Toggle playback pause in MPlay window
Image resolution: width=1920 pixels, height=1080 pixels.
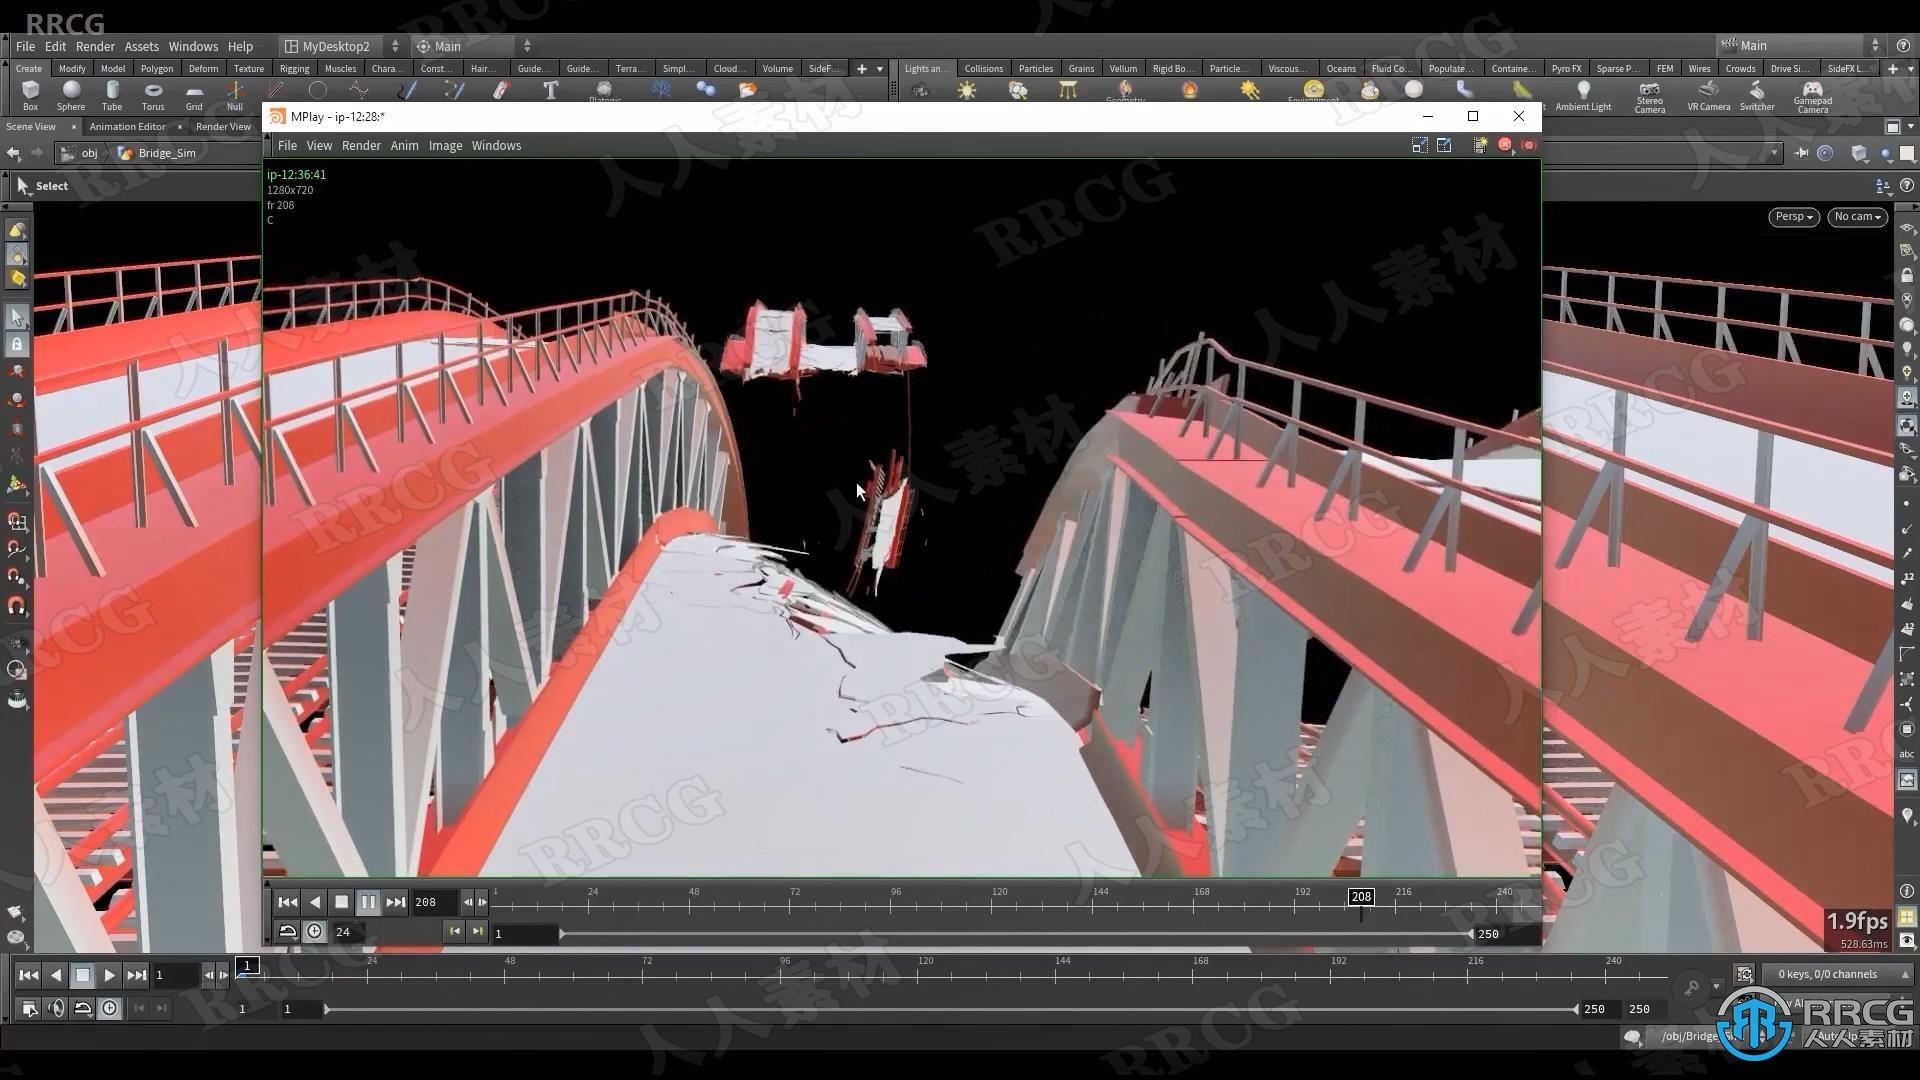(367, 901)
